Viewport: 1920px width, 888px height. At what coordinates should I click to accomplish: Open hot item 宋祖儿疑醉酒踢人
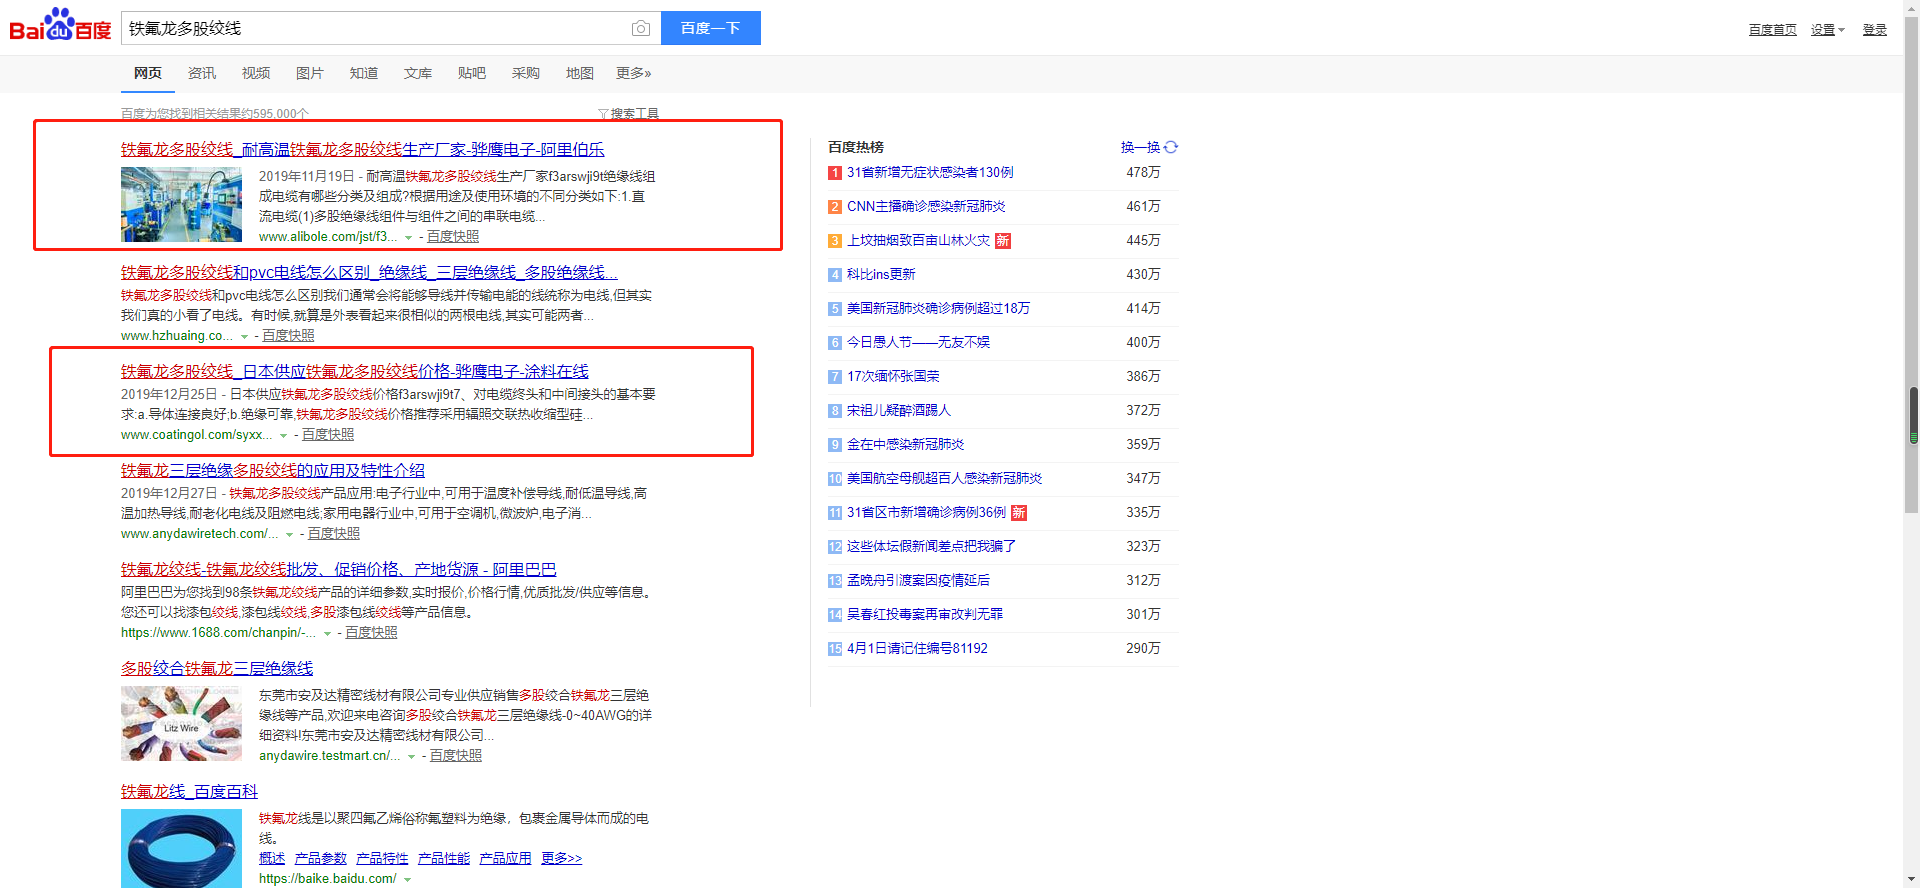point(899,411)
